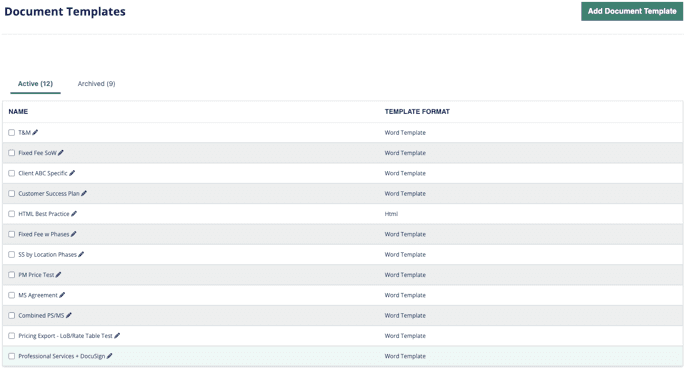
Task: Open the HTML Best Practice template row
Action: click(x=343, y=214)
